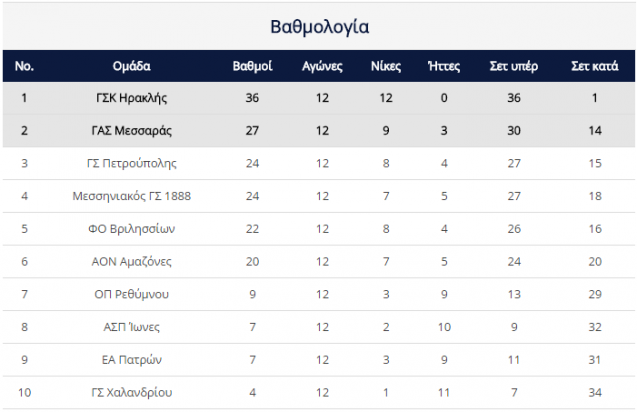Select team ΑΟΝ Αμαζόνες

coord(132,261)
